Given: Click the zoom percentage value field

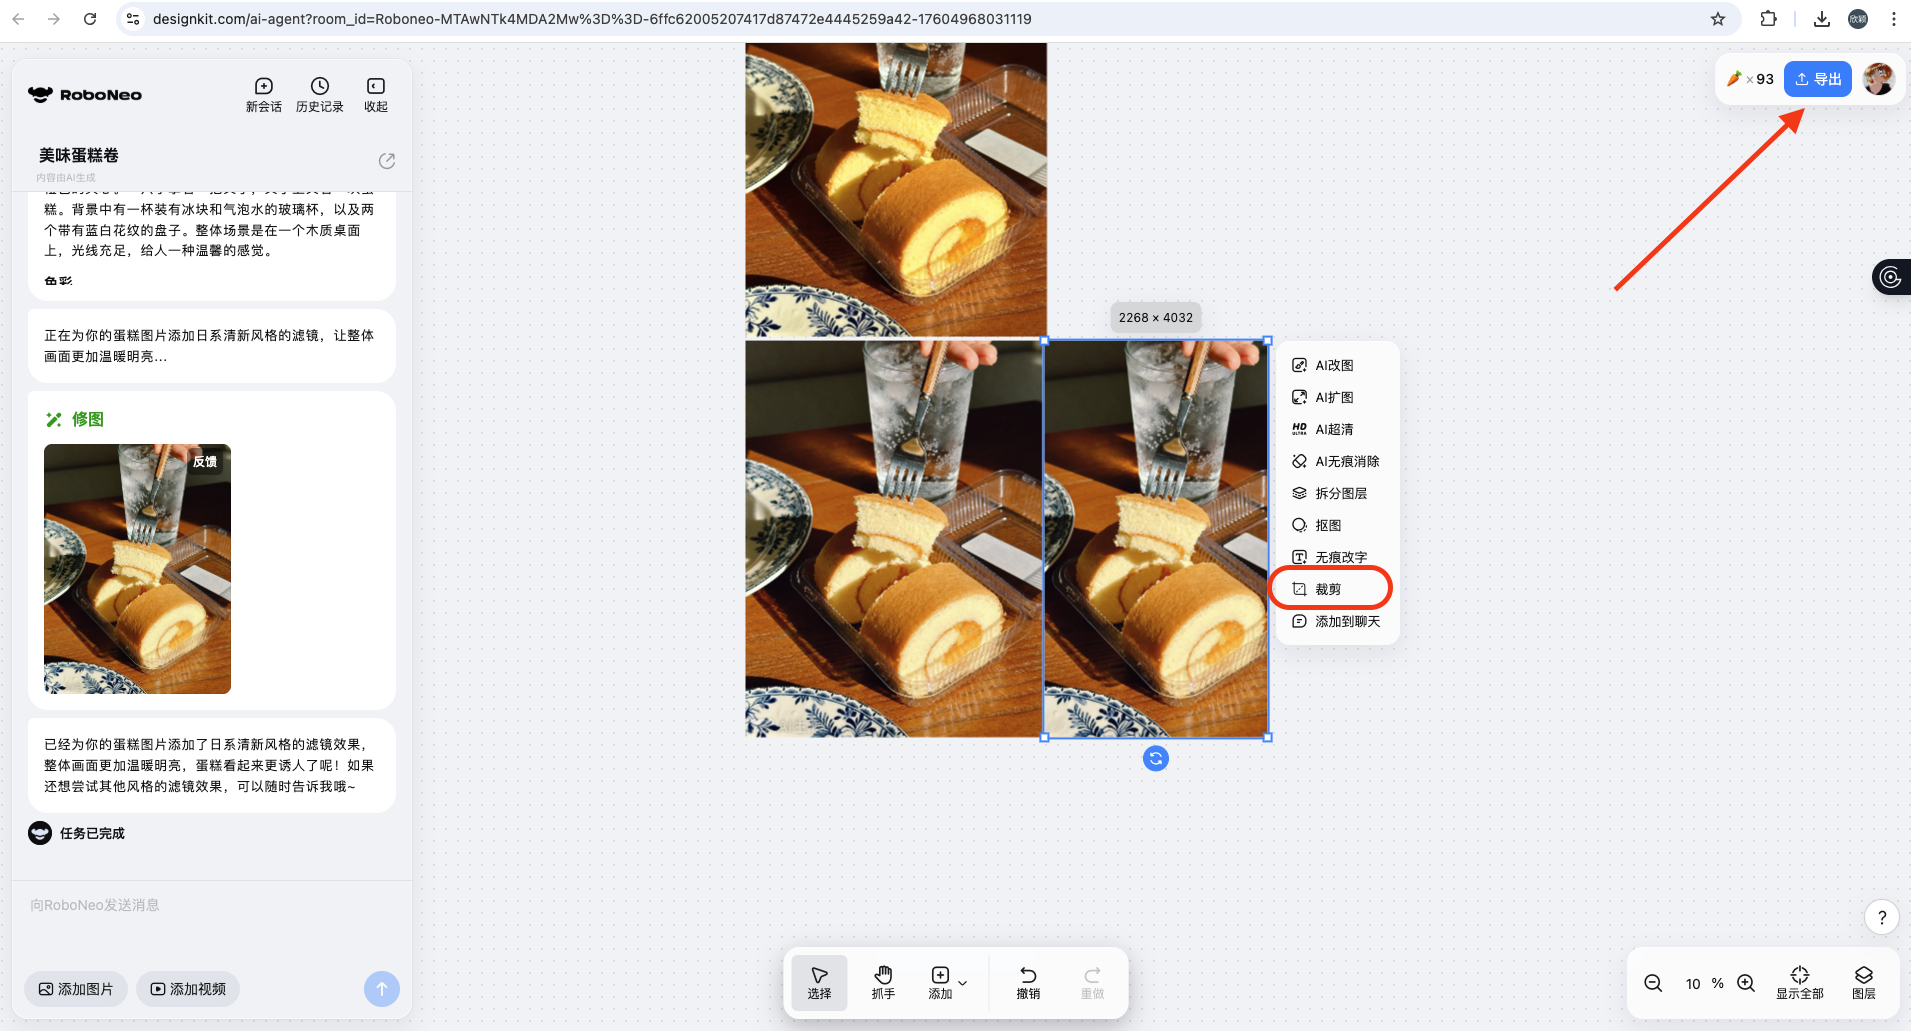Looking at the screenshot, I should (x=1693, y=984).
